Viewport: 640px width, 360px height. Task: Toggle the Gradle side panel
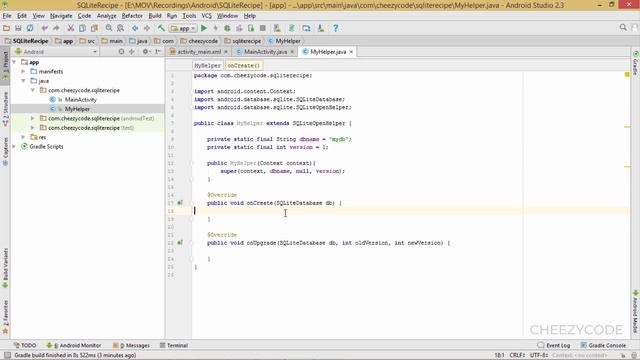(x=636, y=63)
